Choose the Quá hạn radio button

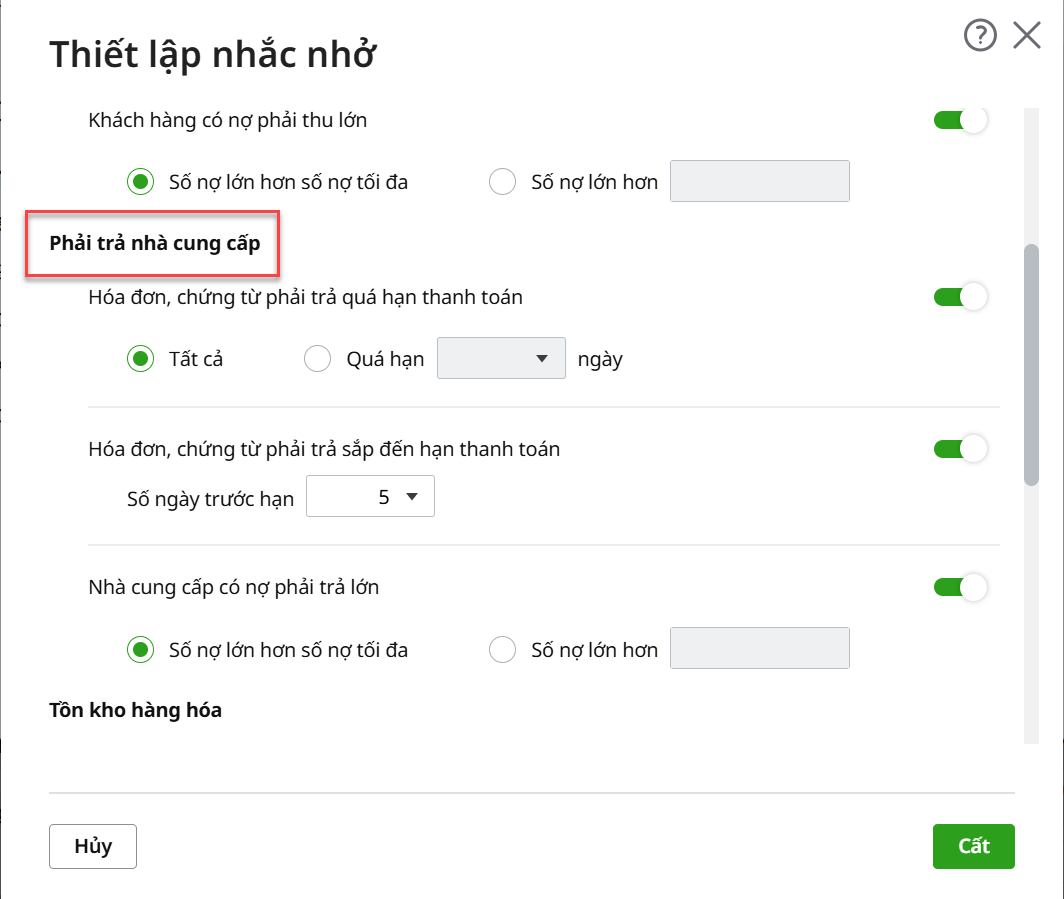(317, 359)
